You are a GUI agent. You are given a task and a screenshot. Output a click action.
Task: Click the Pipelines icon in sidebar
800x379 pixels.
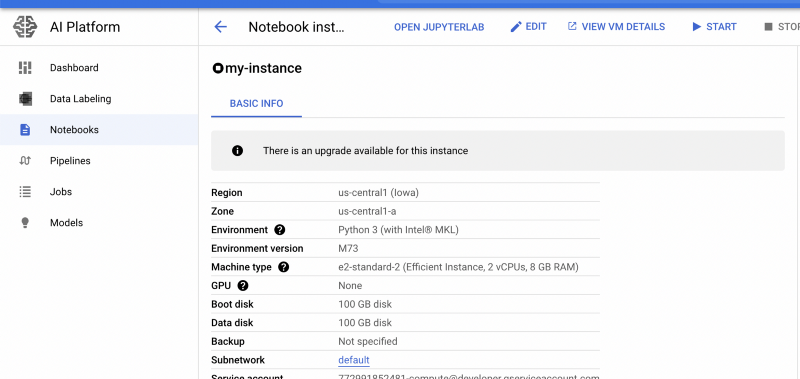(x=25, y=161)
